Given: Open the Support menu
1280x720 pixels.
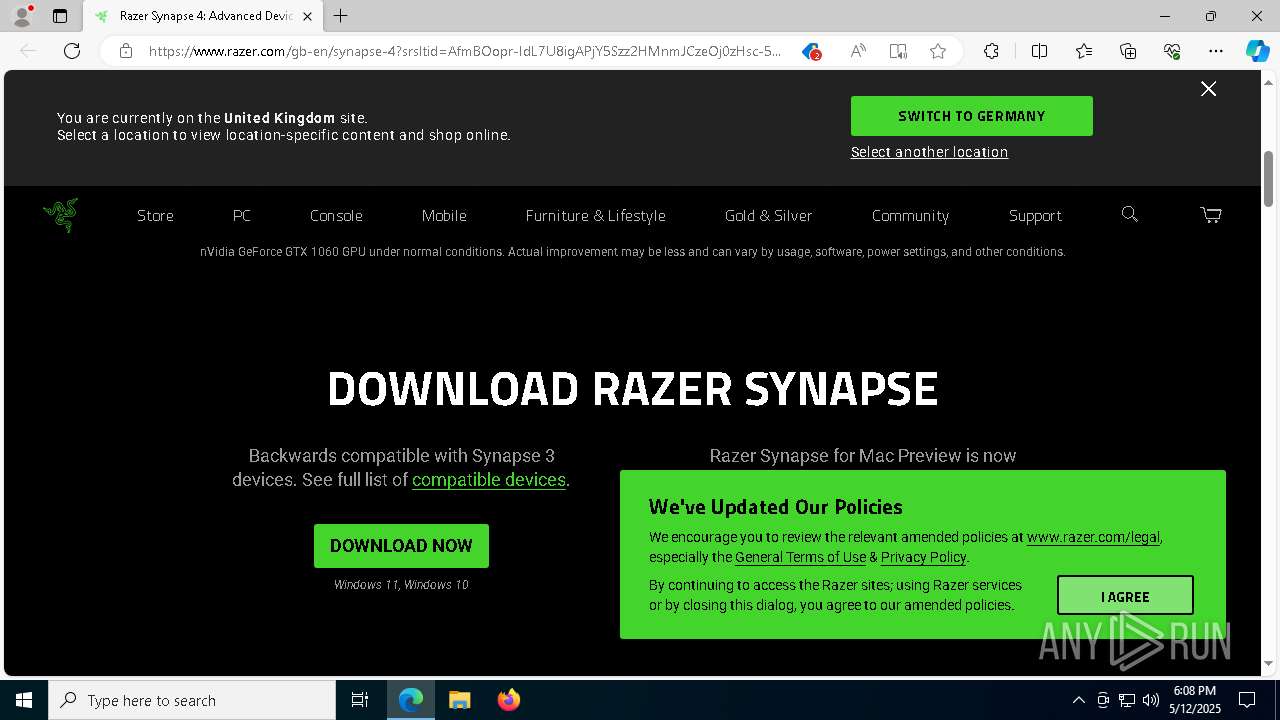Looking at the screenshot, I should (1035, 215).
